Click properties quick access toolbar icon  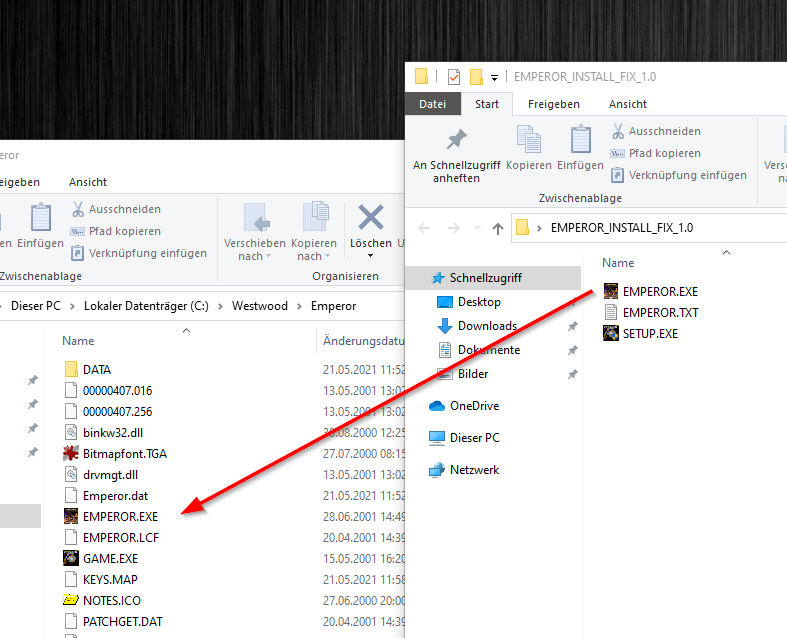(454, 77)
